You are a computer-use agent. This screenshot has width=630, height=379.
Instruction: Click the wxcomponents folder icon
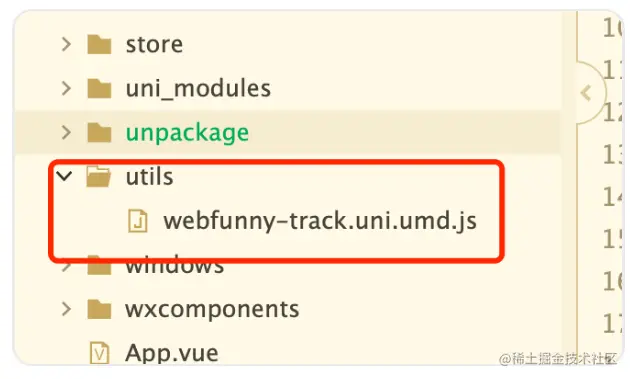point(99,309)
